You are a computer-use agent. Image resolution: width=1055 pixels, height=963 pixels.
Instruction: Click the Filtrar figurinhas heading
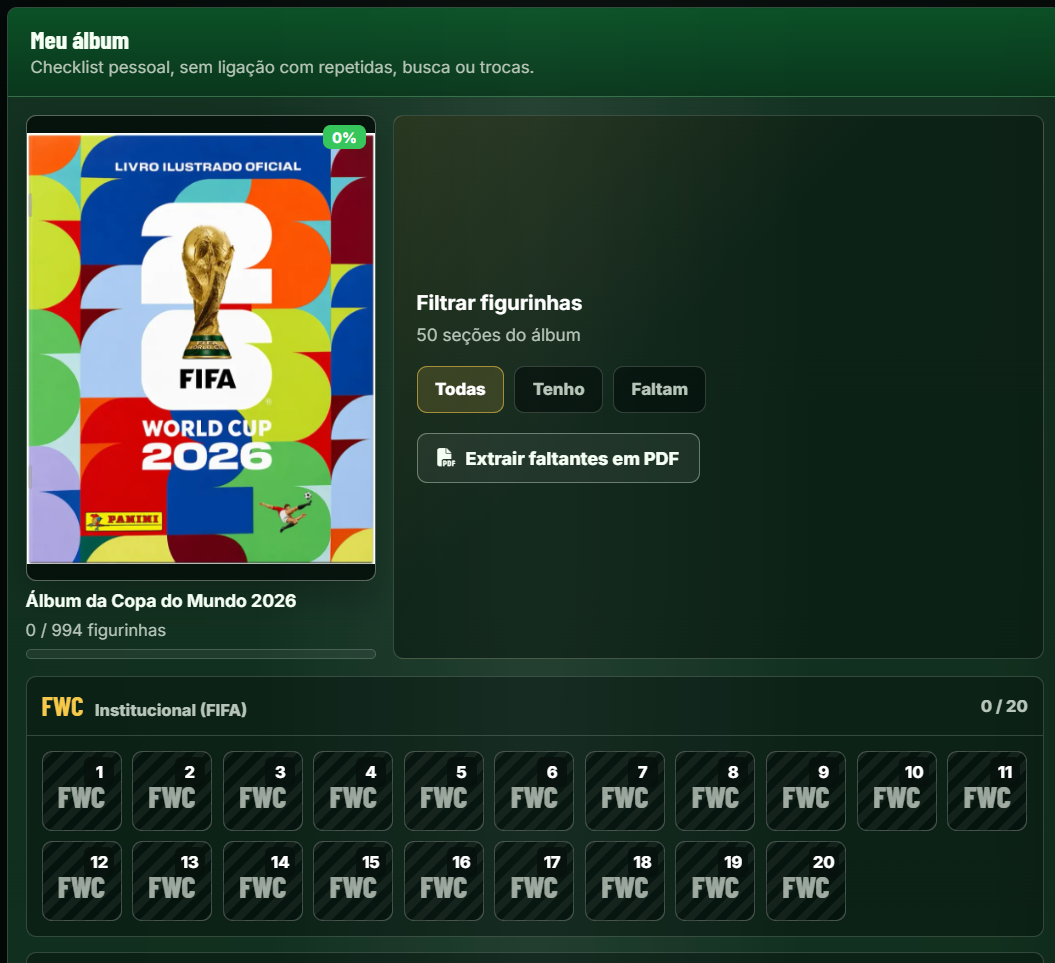(x=499, y=303)
